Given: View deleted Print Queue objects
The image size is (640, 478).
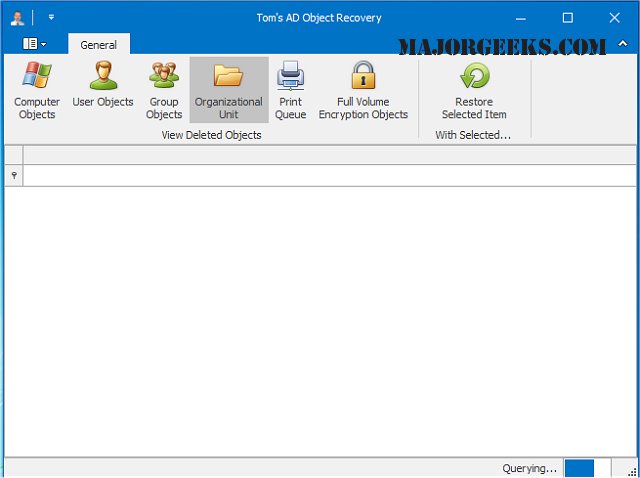Looking at the screenshot, I should coord(290,90).
